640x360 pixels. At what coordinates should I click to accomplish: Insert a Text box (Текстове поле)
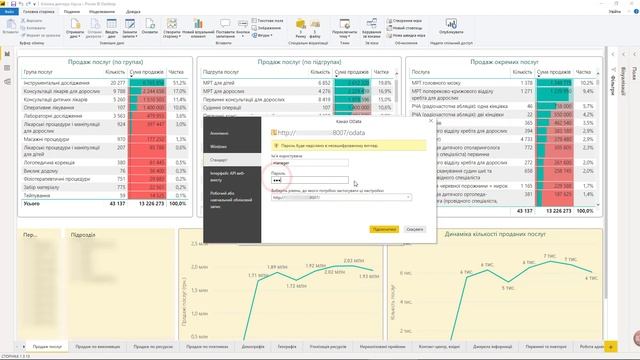point(268,20)
